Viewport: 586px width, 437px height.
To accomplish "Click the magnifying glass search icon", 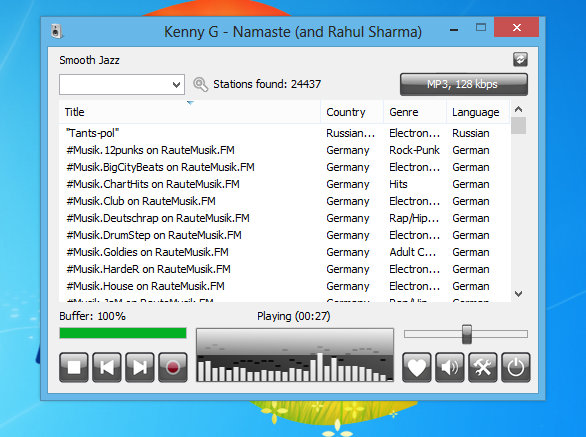I will click(x=200, y=84).
